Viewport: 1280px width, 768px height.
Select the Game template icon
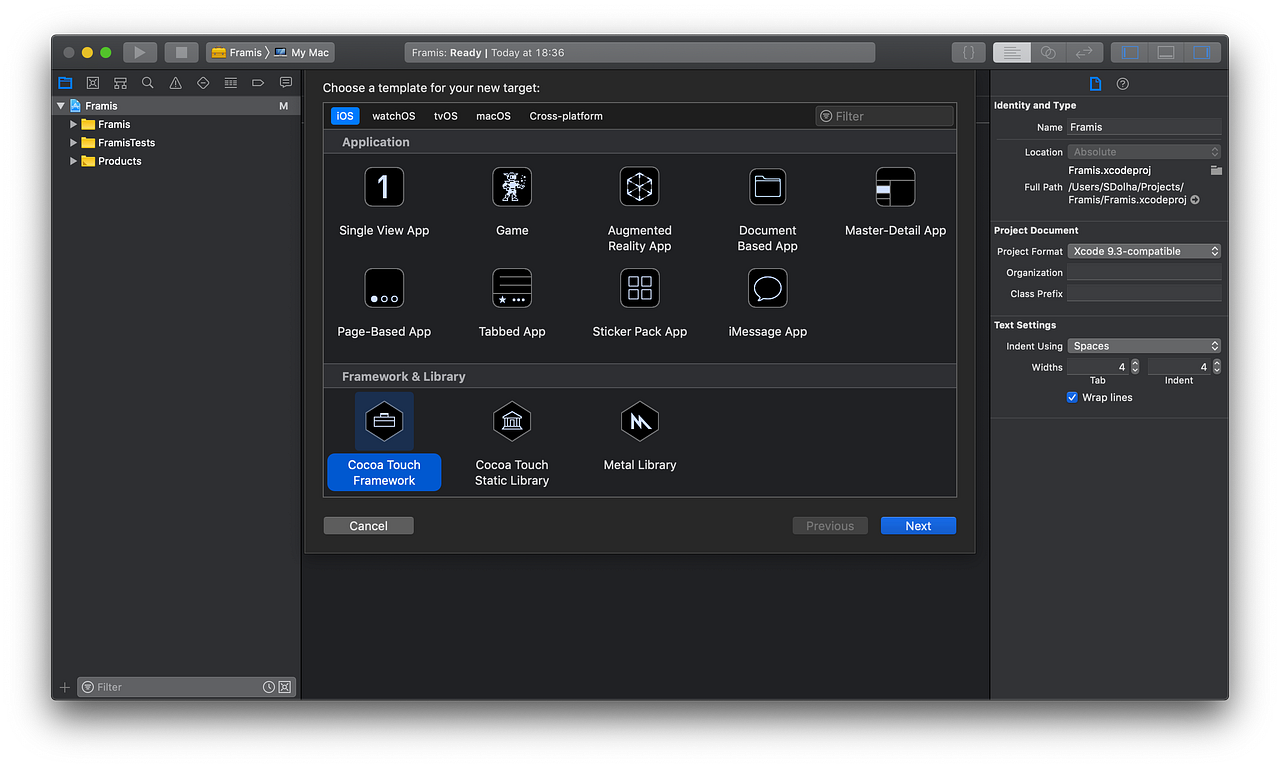(512, 187)
